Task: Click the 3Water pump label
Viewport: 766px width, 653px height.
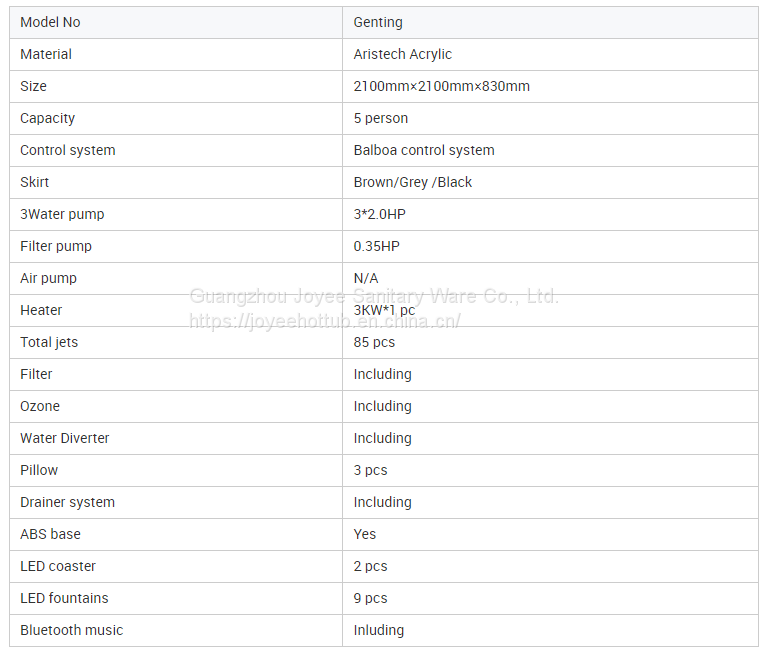Action: [62, 214]
